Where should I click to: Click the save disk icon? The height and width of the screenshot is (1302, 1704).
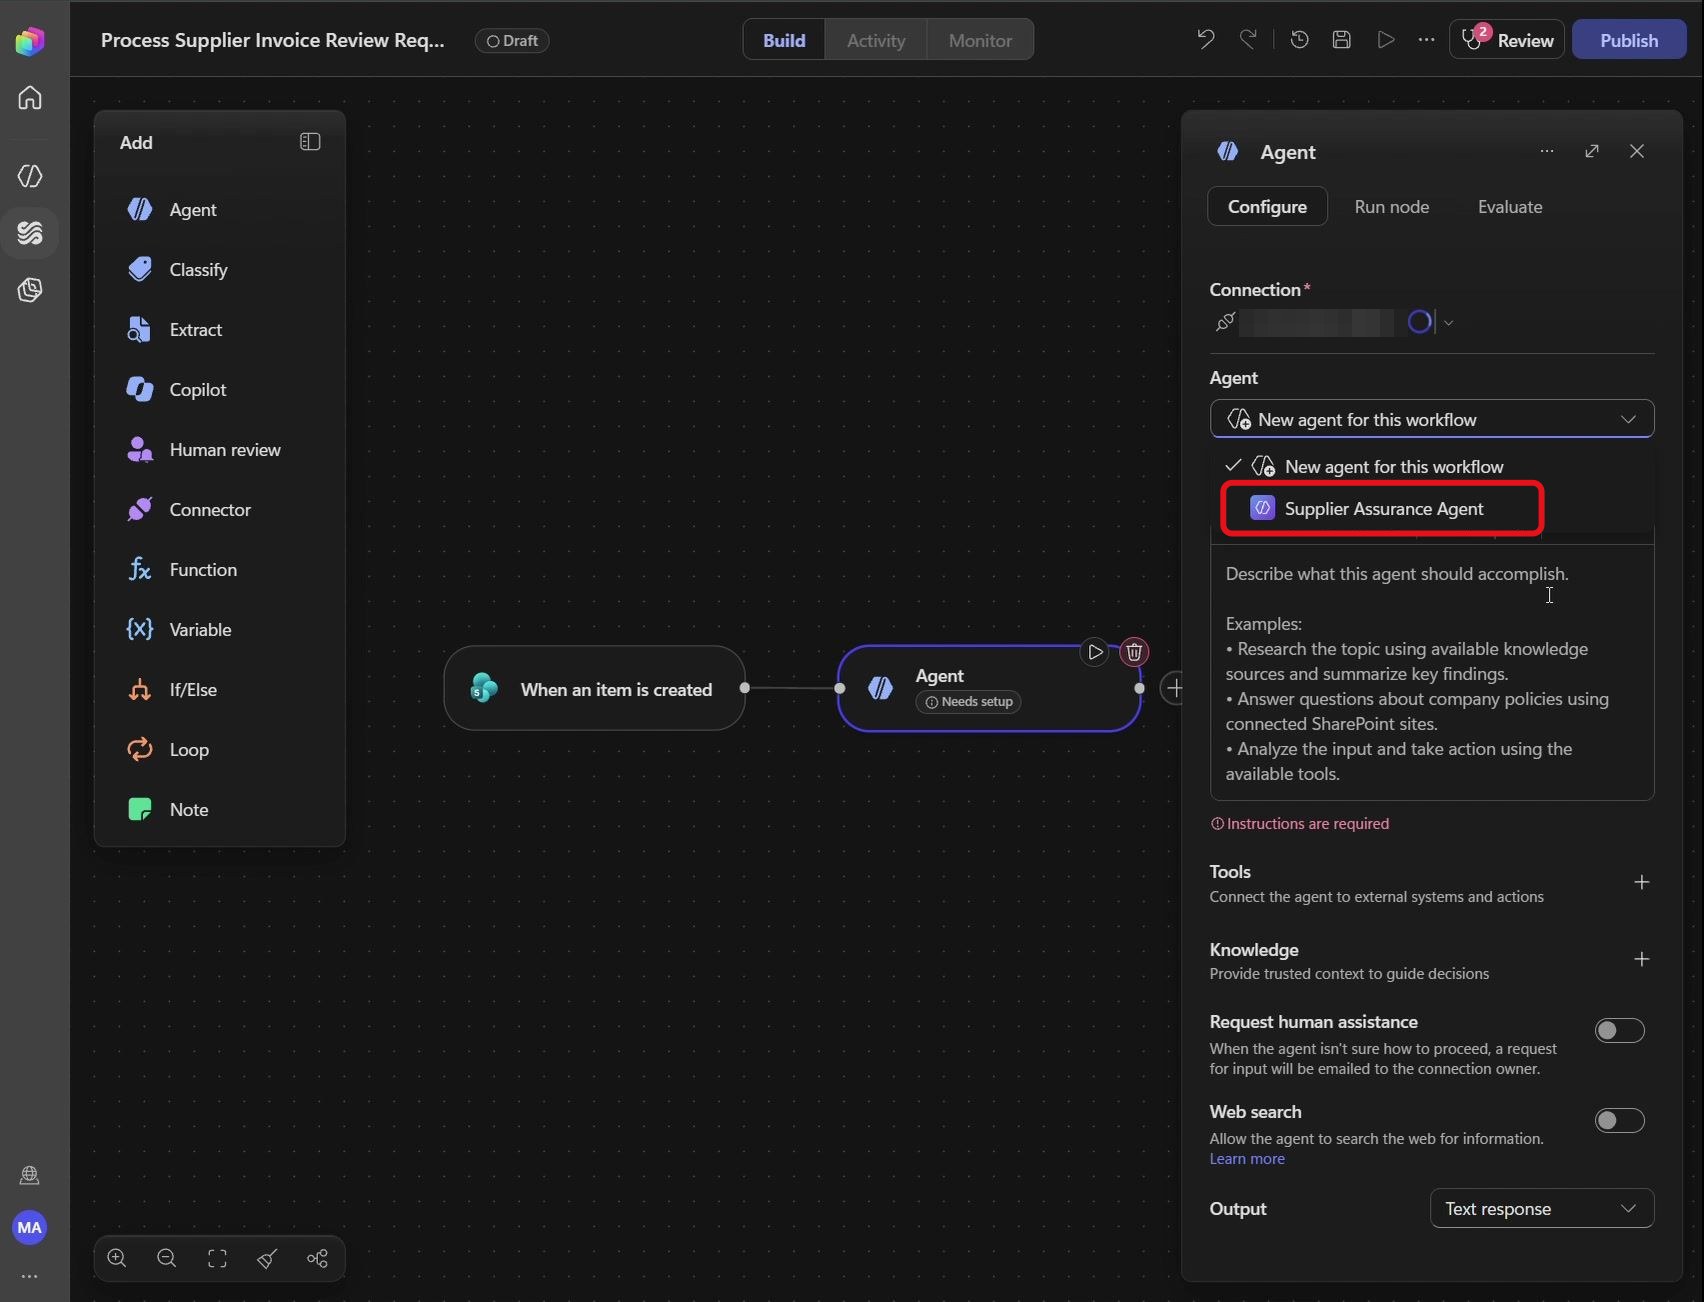[1342, 40]
